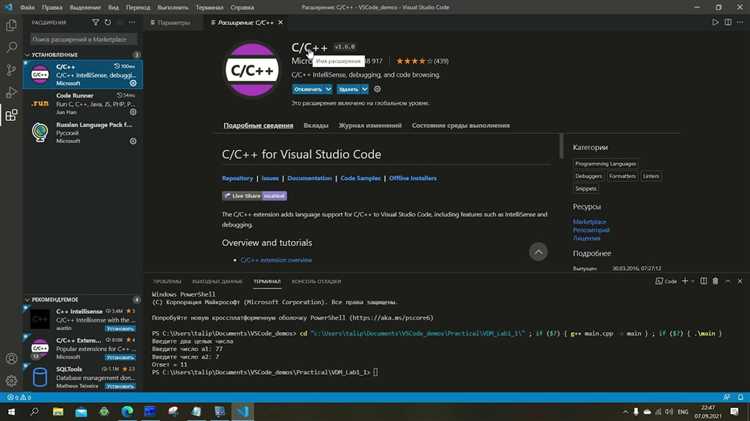
Task: Open the Issues link
Action: [270, 178]
